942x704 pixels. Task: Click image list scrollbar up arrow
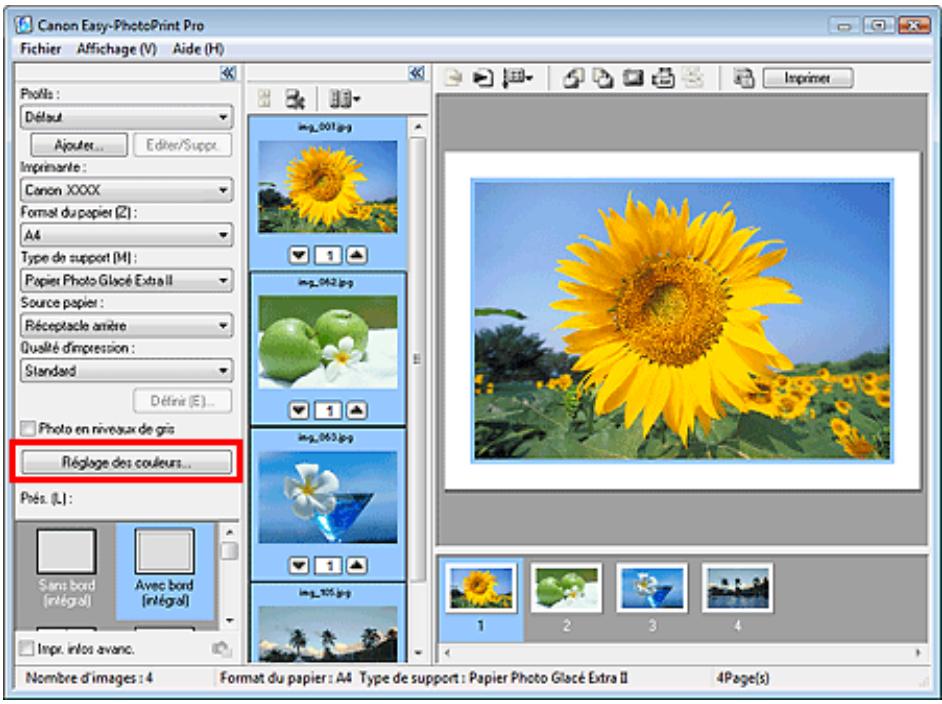418,127
